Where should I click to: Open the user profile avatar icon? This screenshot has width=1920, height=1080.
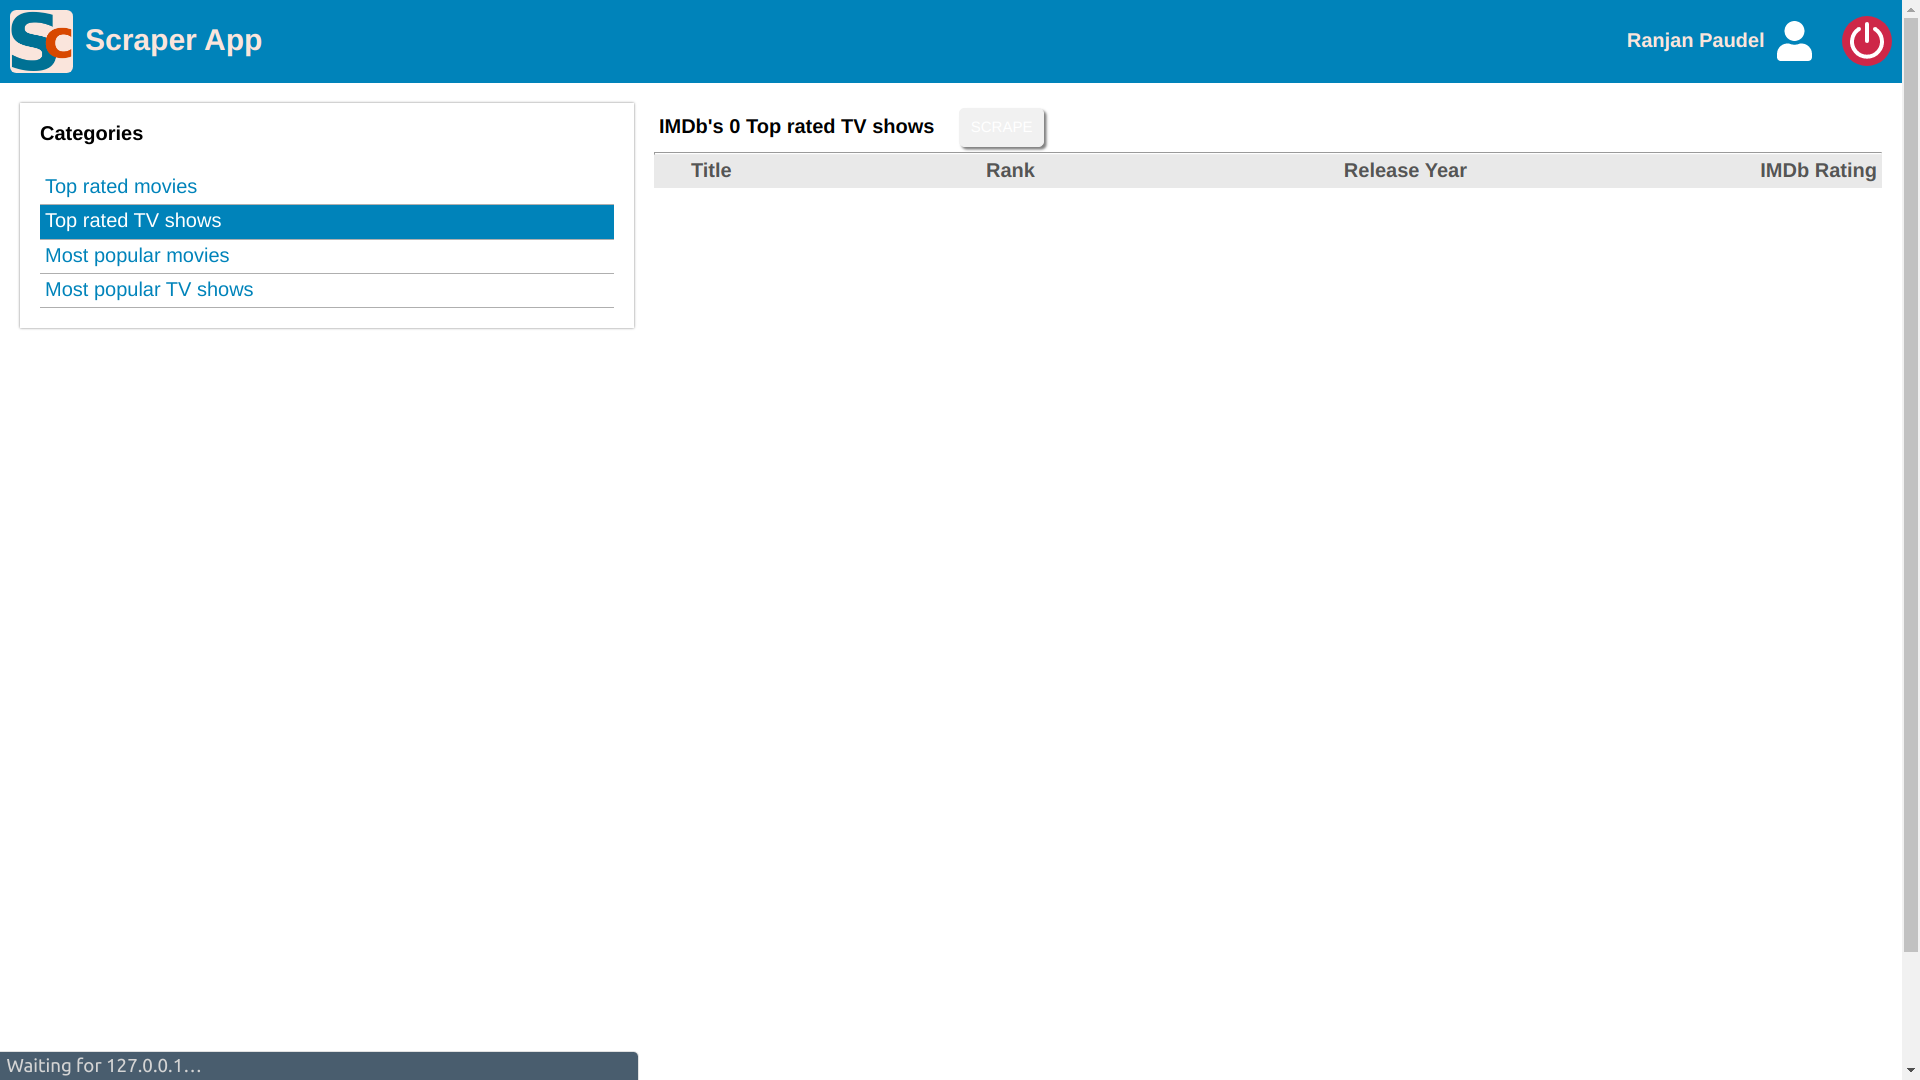(1794, 41)
